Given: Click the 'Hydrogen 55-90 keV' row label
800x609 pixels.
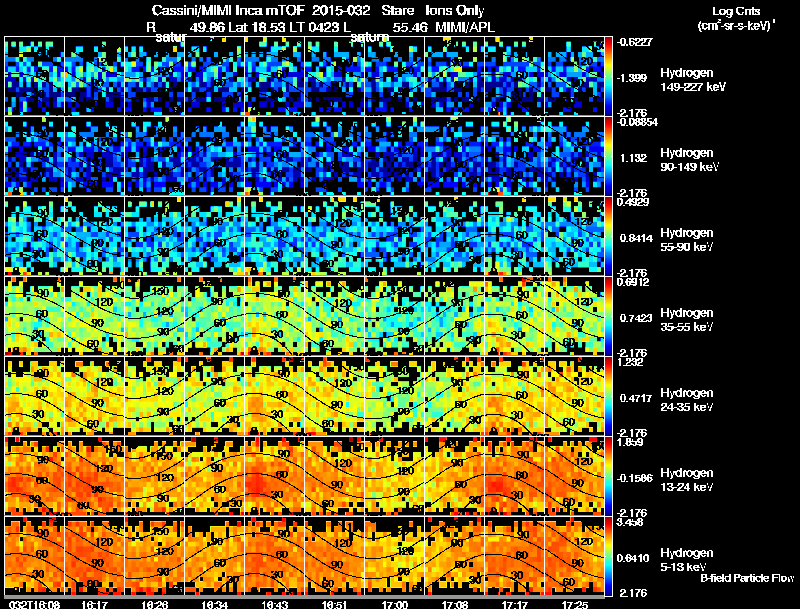Looking at the screenshot, I should (687, 240).
